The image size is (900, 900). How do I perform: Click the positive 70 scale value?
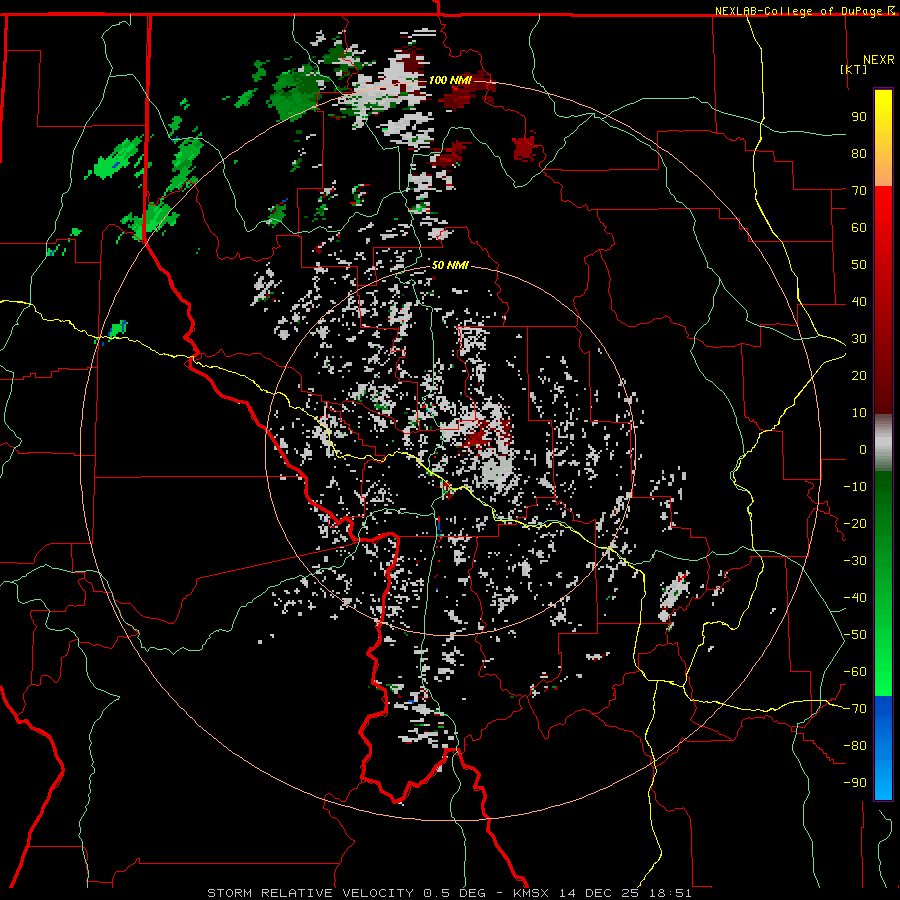pos(859,191)
